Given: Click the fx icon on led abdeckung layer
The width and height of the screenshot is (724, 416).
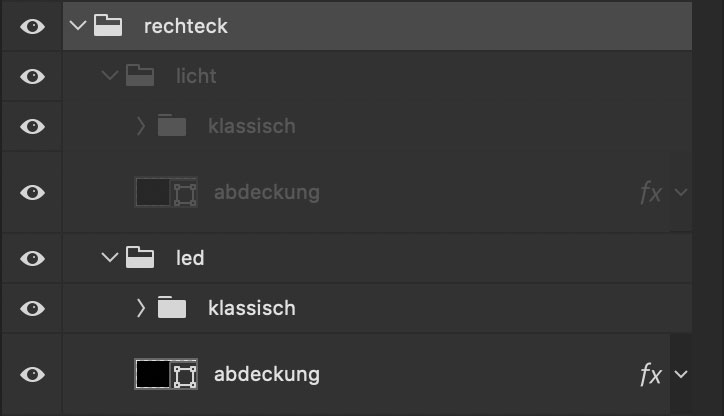Looking at the screenshot, I should pyautogui.click(x=651, y=374).
